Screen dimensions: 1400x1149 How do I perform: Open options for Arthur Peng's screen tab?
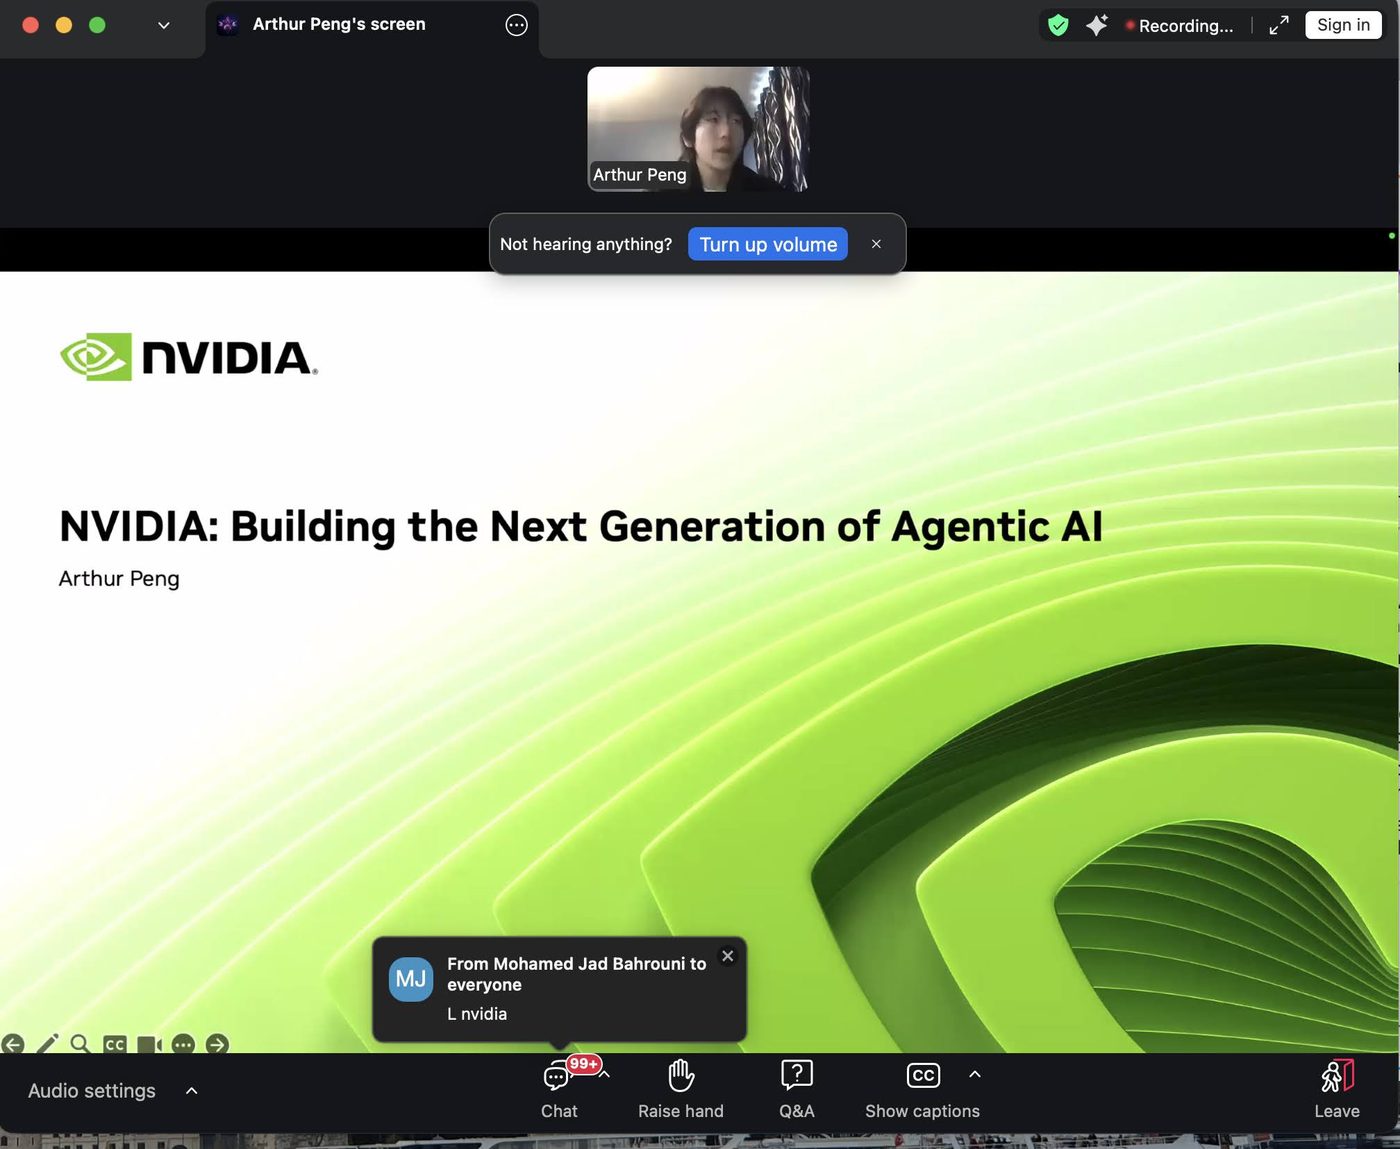point(516,25)
